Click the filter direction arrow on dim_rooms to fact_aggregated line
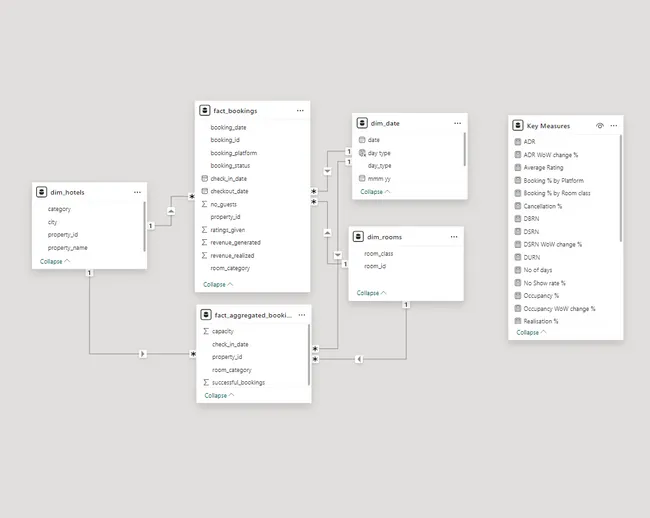The height and width of the screenshot is (518, 650). [359, 359]
